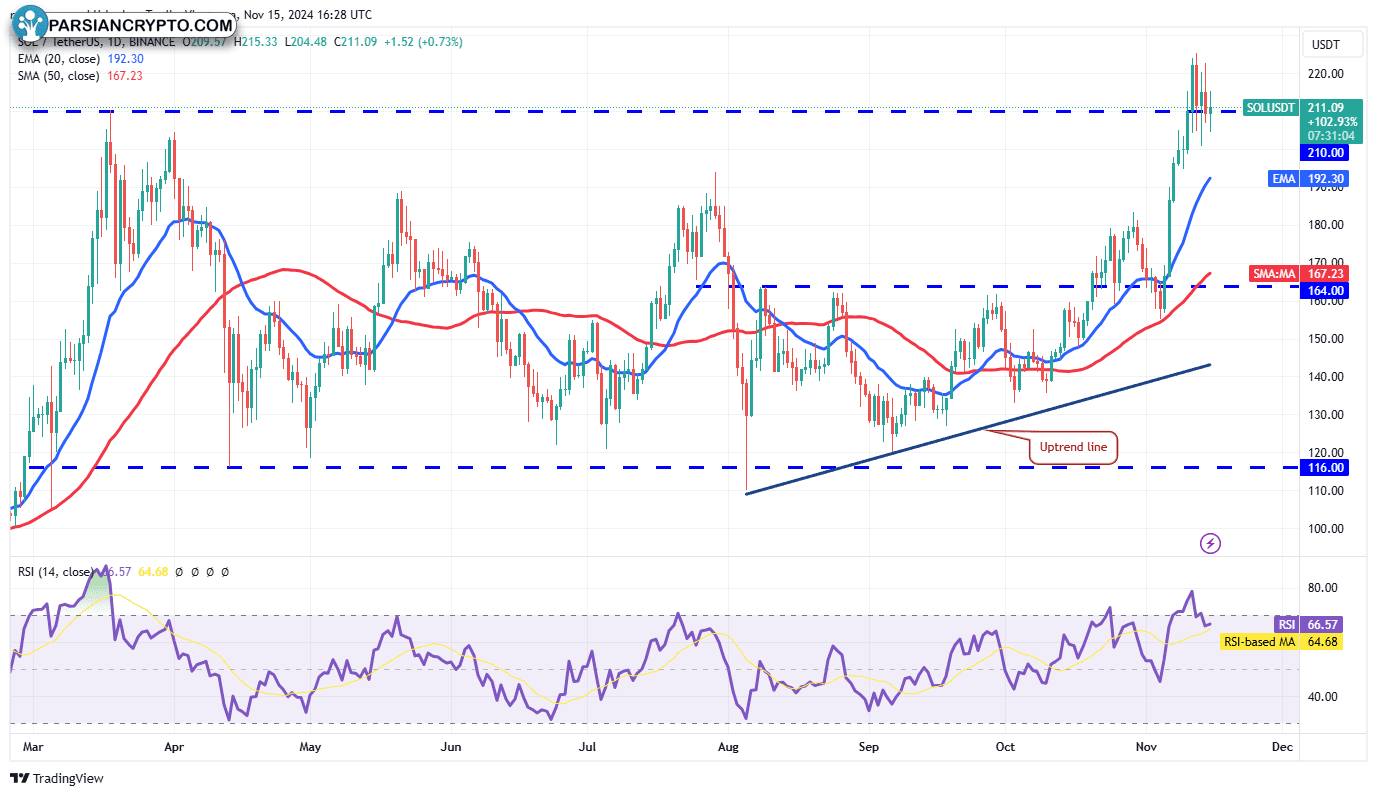Image resolution: width=1377 pixels, height=796 pixels.
Task: Click the TradingView logo at bottom left
Action: [57, 778]
